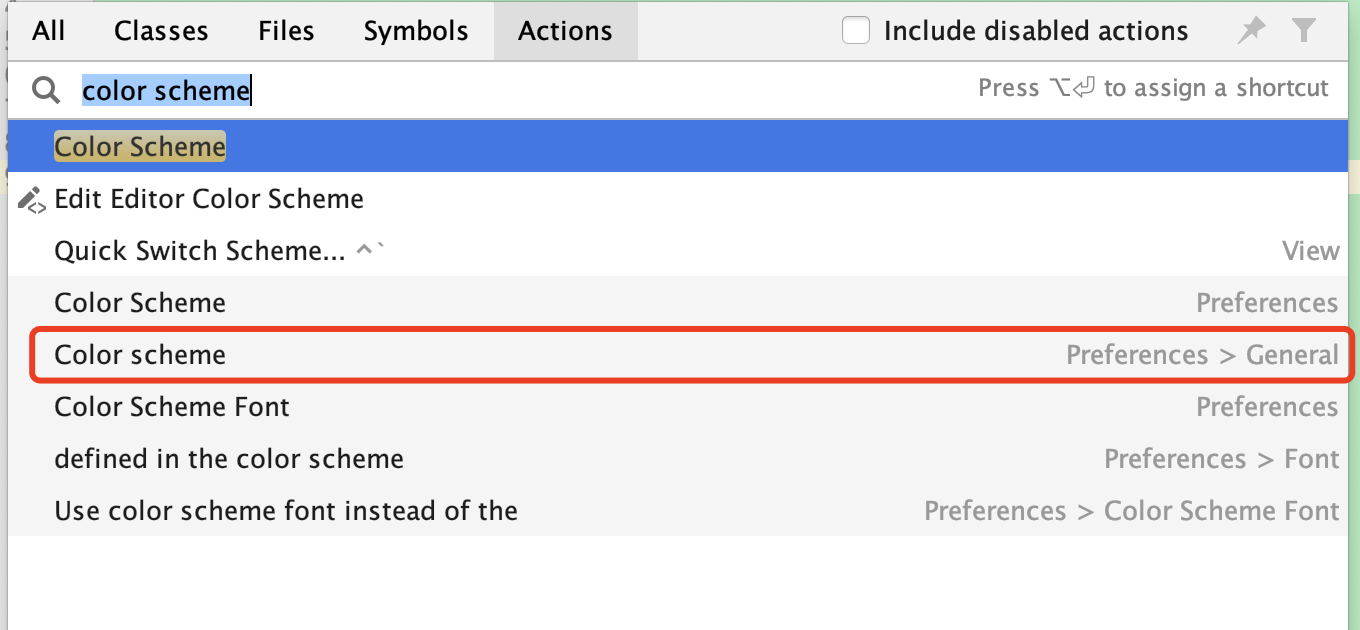Select the highlighted Color Scheme result

pos(140,146)
